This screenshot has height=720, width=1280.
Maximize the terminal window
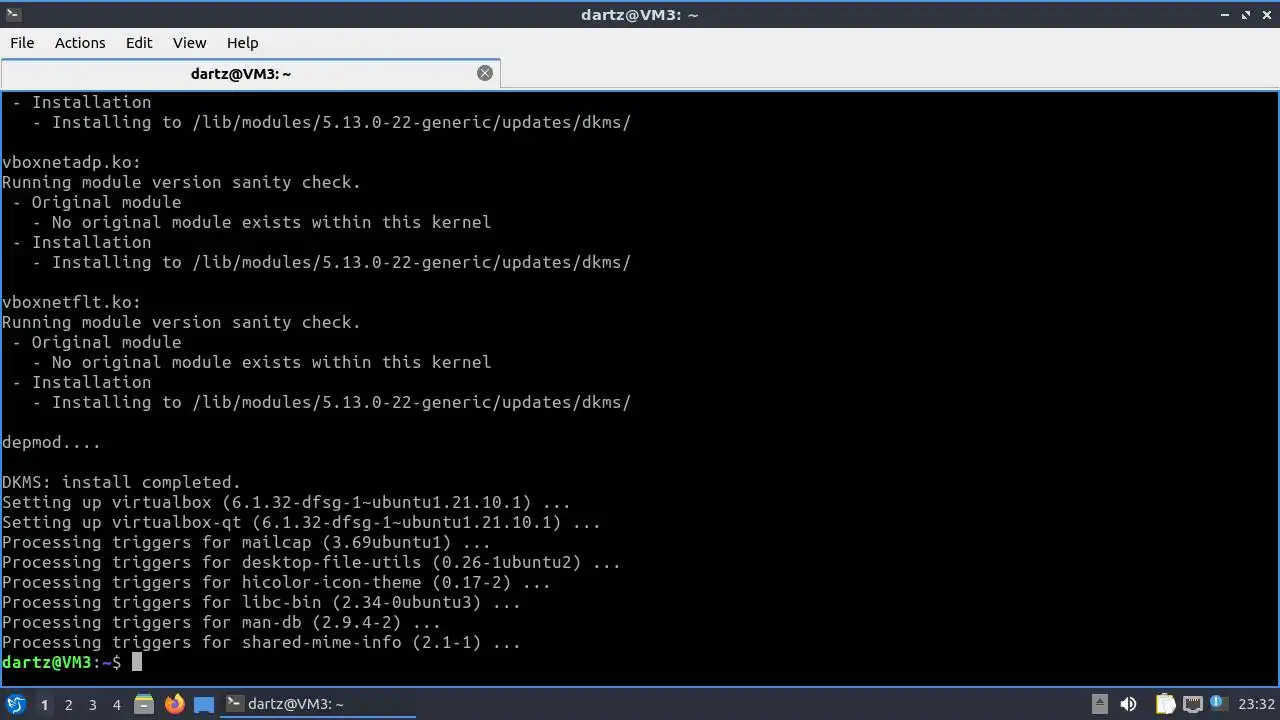1246,14
